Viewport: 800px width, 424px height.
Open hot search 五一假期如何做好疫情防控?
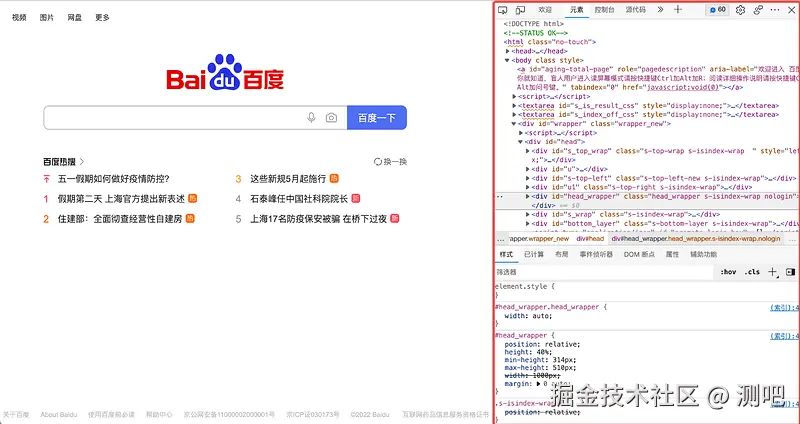coord(113,179)
